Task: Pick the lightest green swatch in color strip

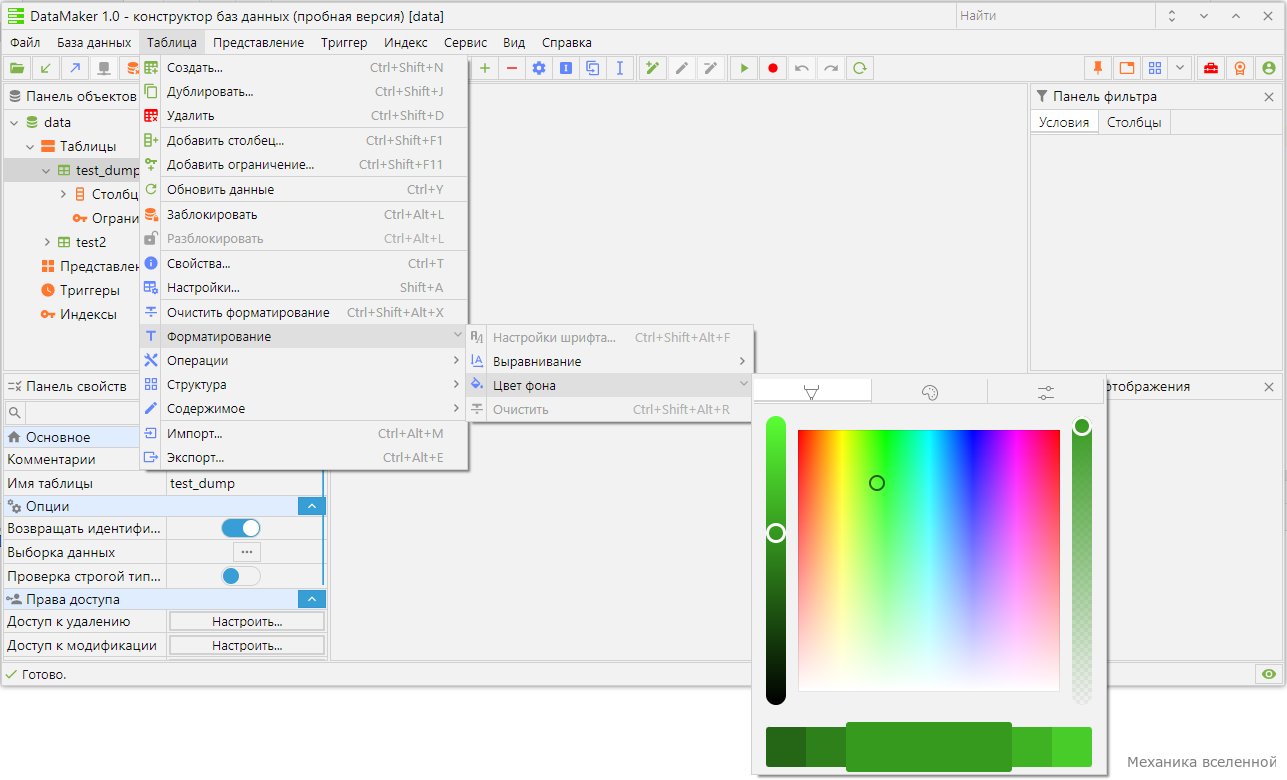Action: (1072, 747)
